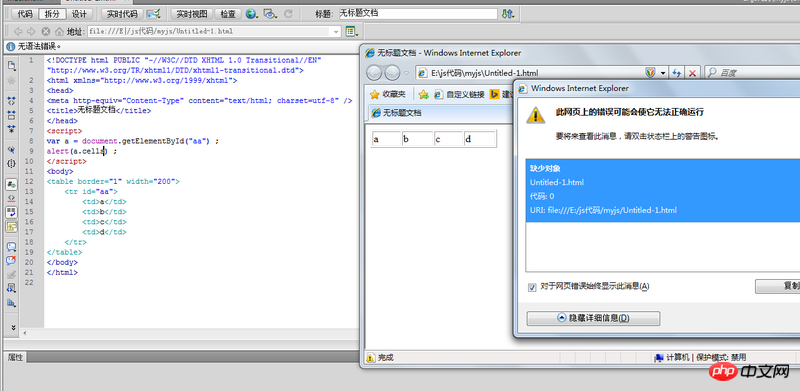The height and width of the screenshot is (391, 800).
Task: Click the info icon by 无语法错误
Action: (11, 46)
